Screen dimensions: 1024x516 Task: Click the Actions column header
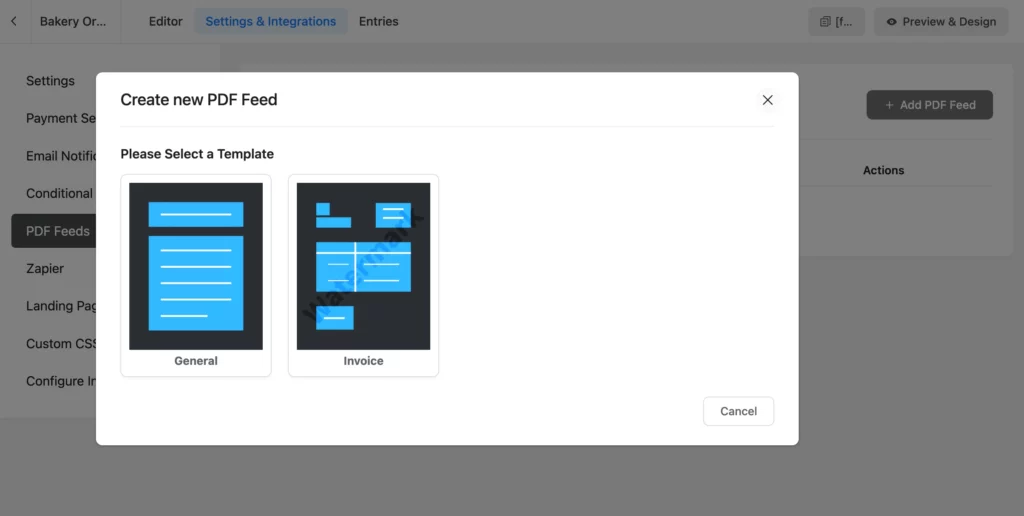coord(883,170)
